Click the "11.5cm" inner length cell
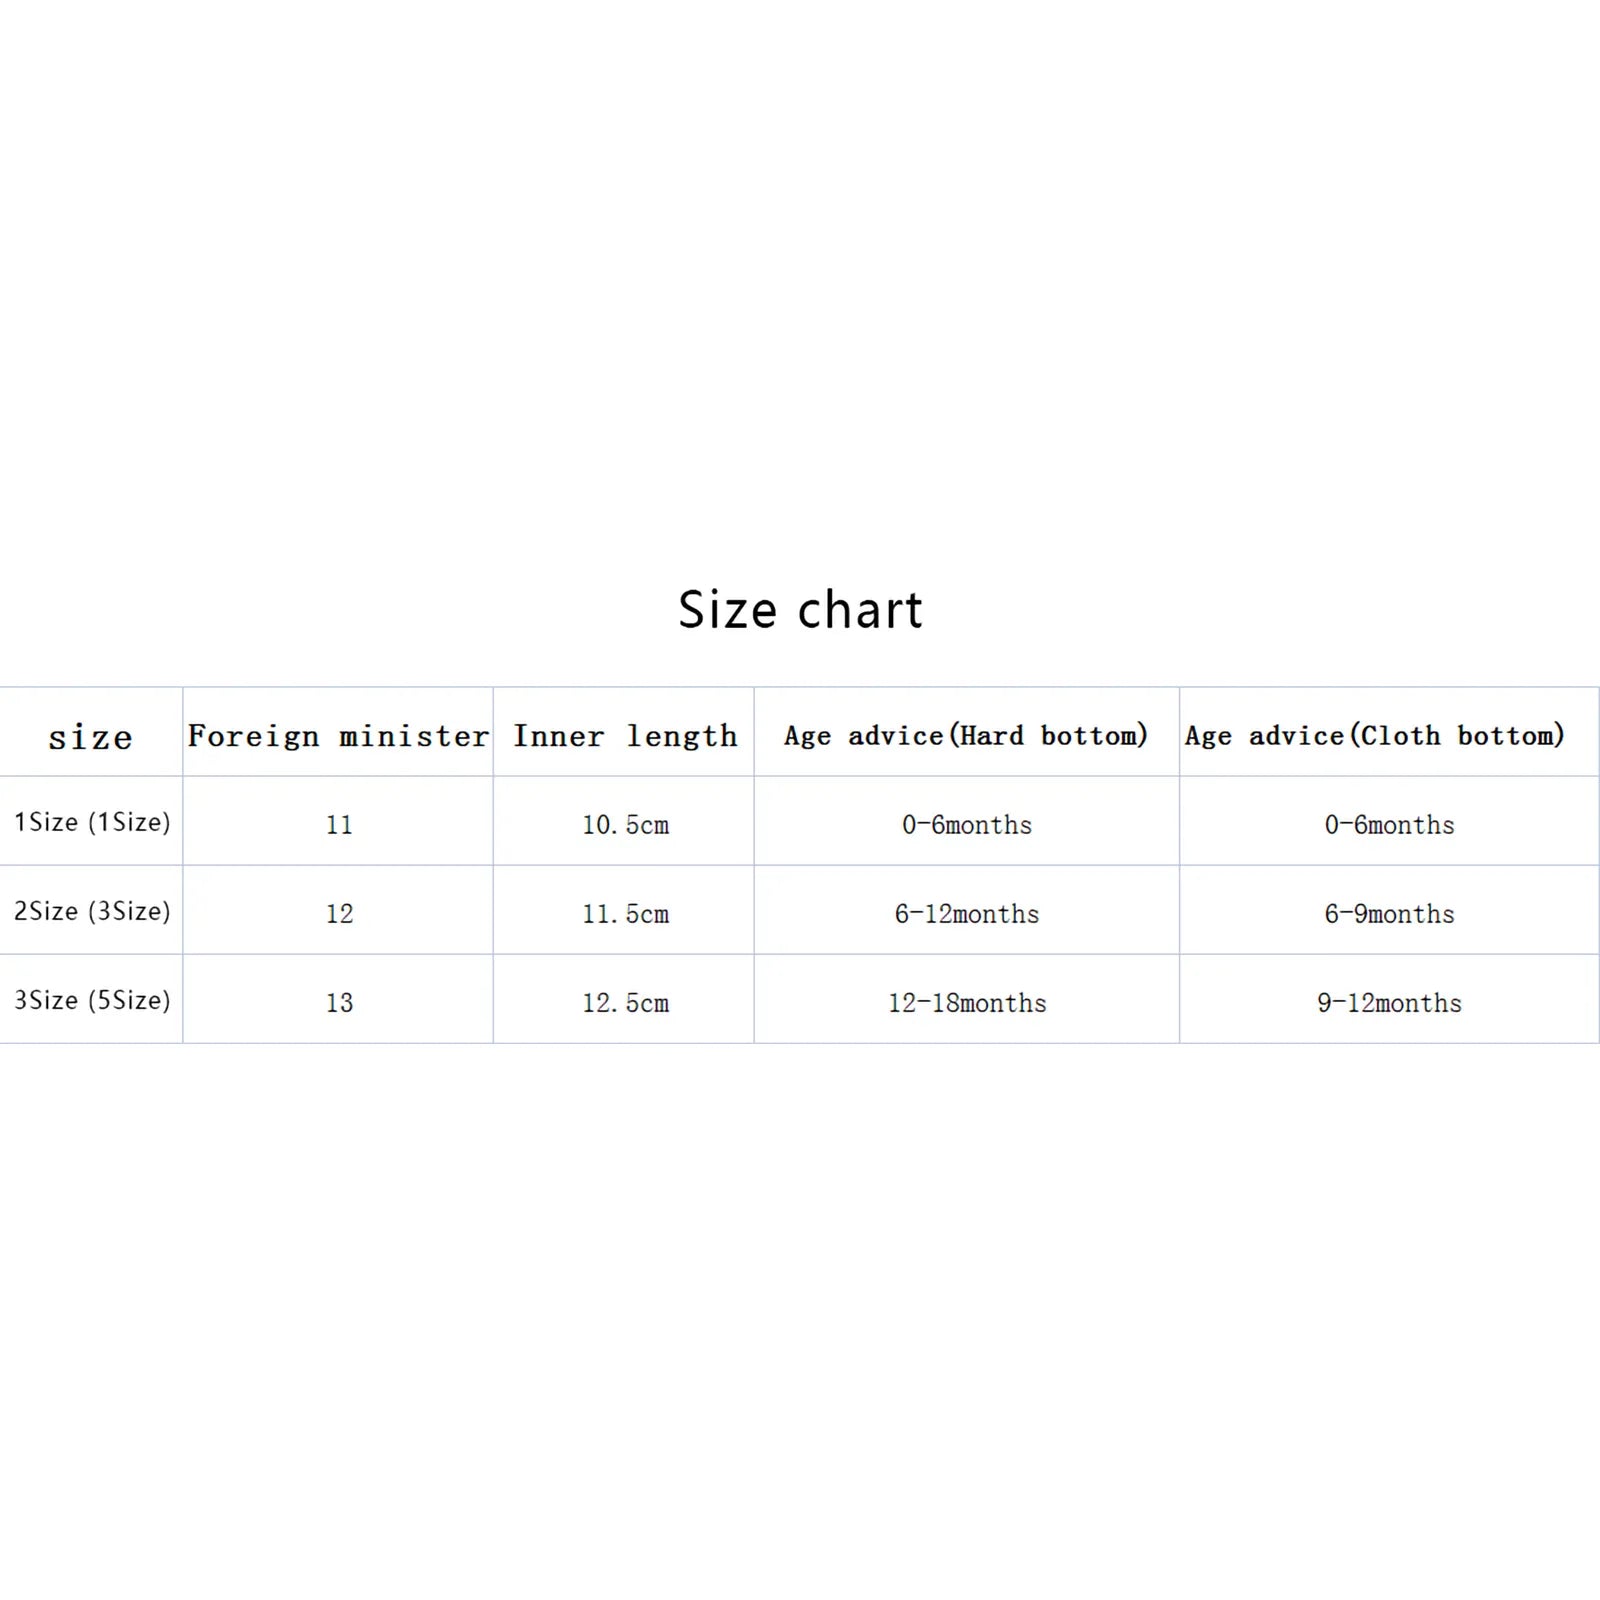Viewport: 1600px width, 1600px height. [625, 914]
